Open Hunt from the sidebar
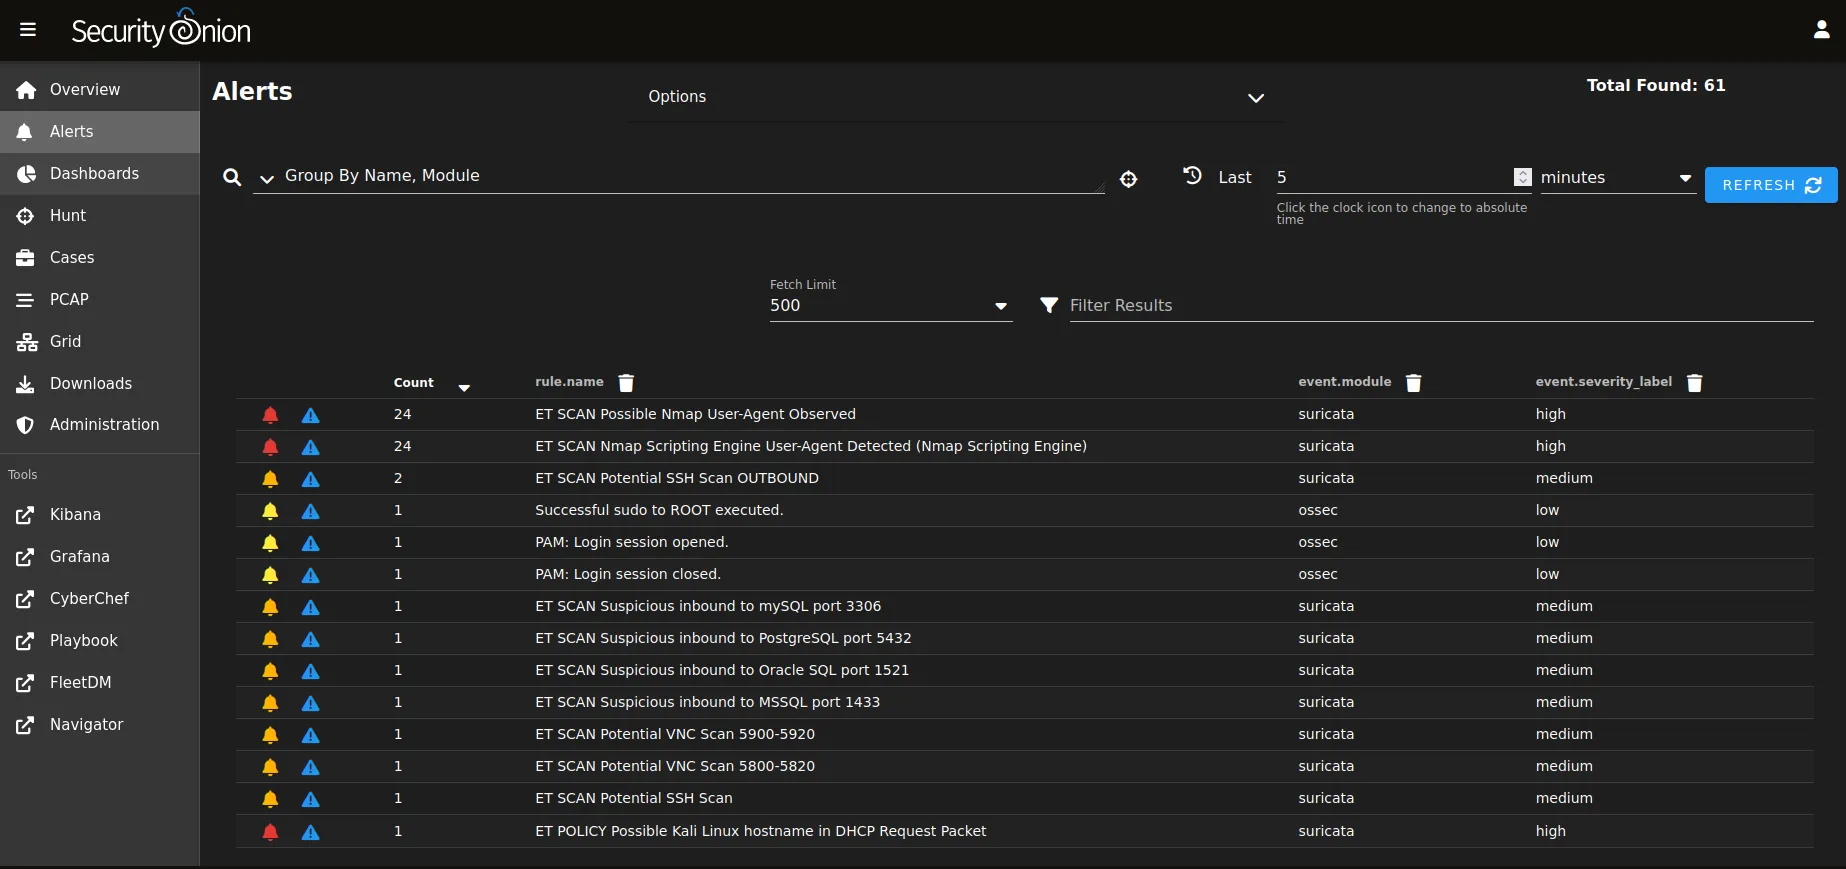The width and height of the screenshot is (1846, 869). (68, 215)
